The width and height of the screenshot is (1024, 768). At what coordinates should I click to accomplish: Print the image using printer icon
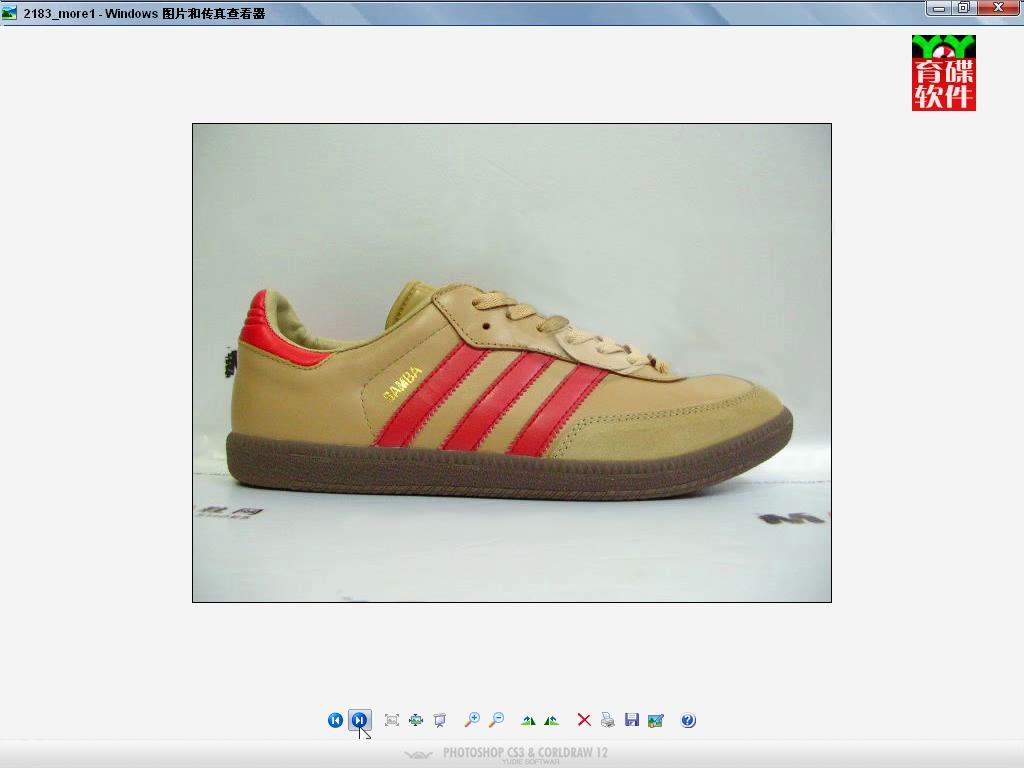[x=607, y=720]
